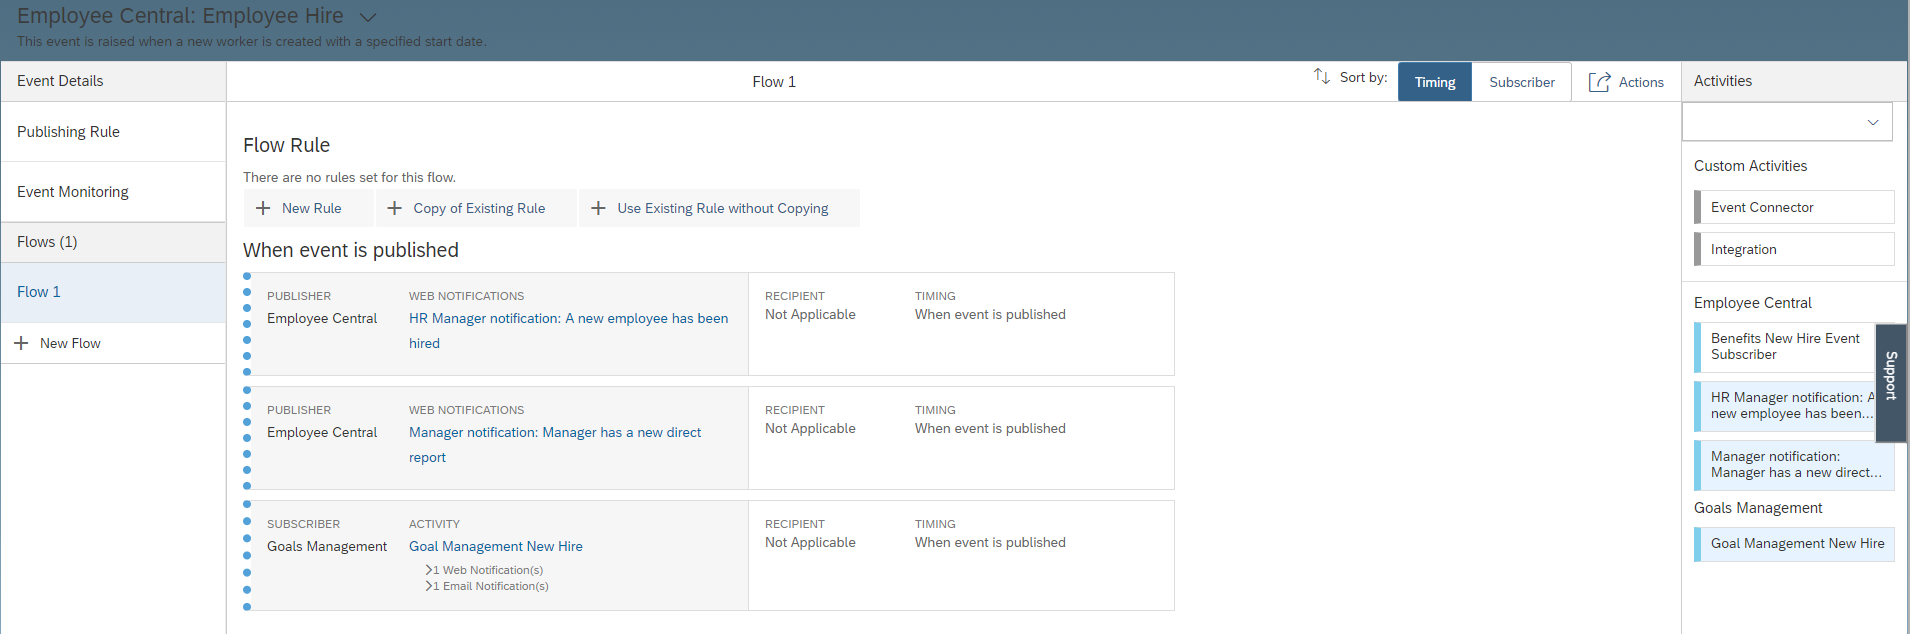Open Event Monitoring section
This screenshot has height=634, width=1910.
tap(113, 192)
